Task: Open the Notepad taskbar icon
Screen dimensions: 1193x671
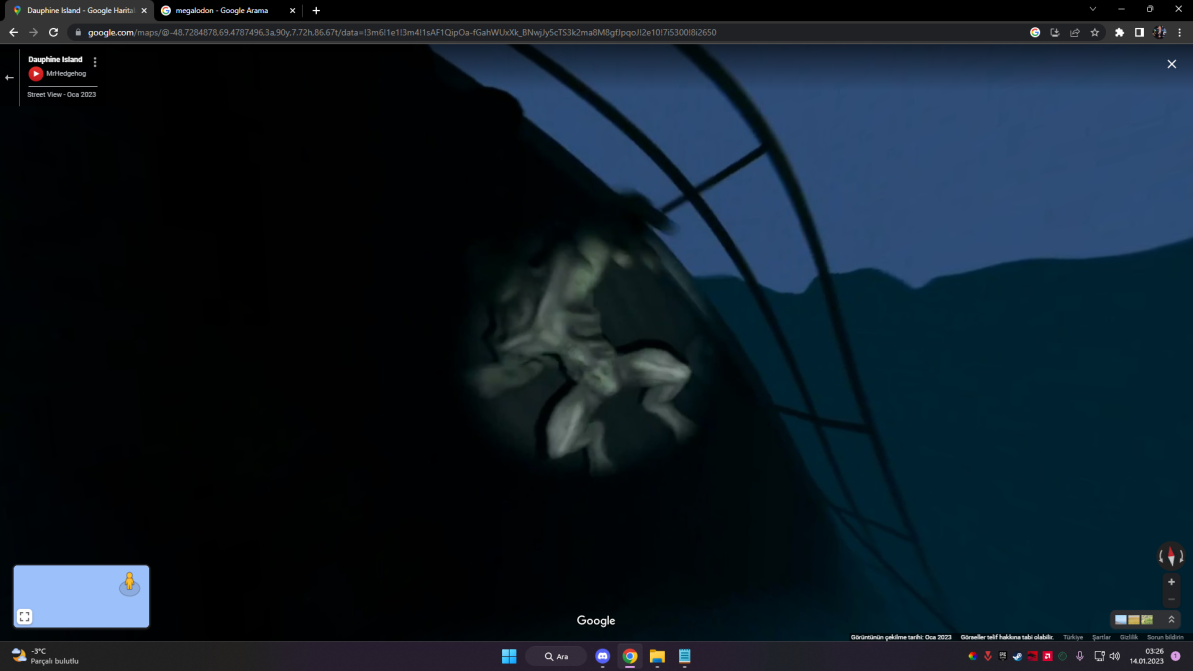Action: (x=685, y=656)
